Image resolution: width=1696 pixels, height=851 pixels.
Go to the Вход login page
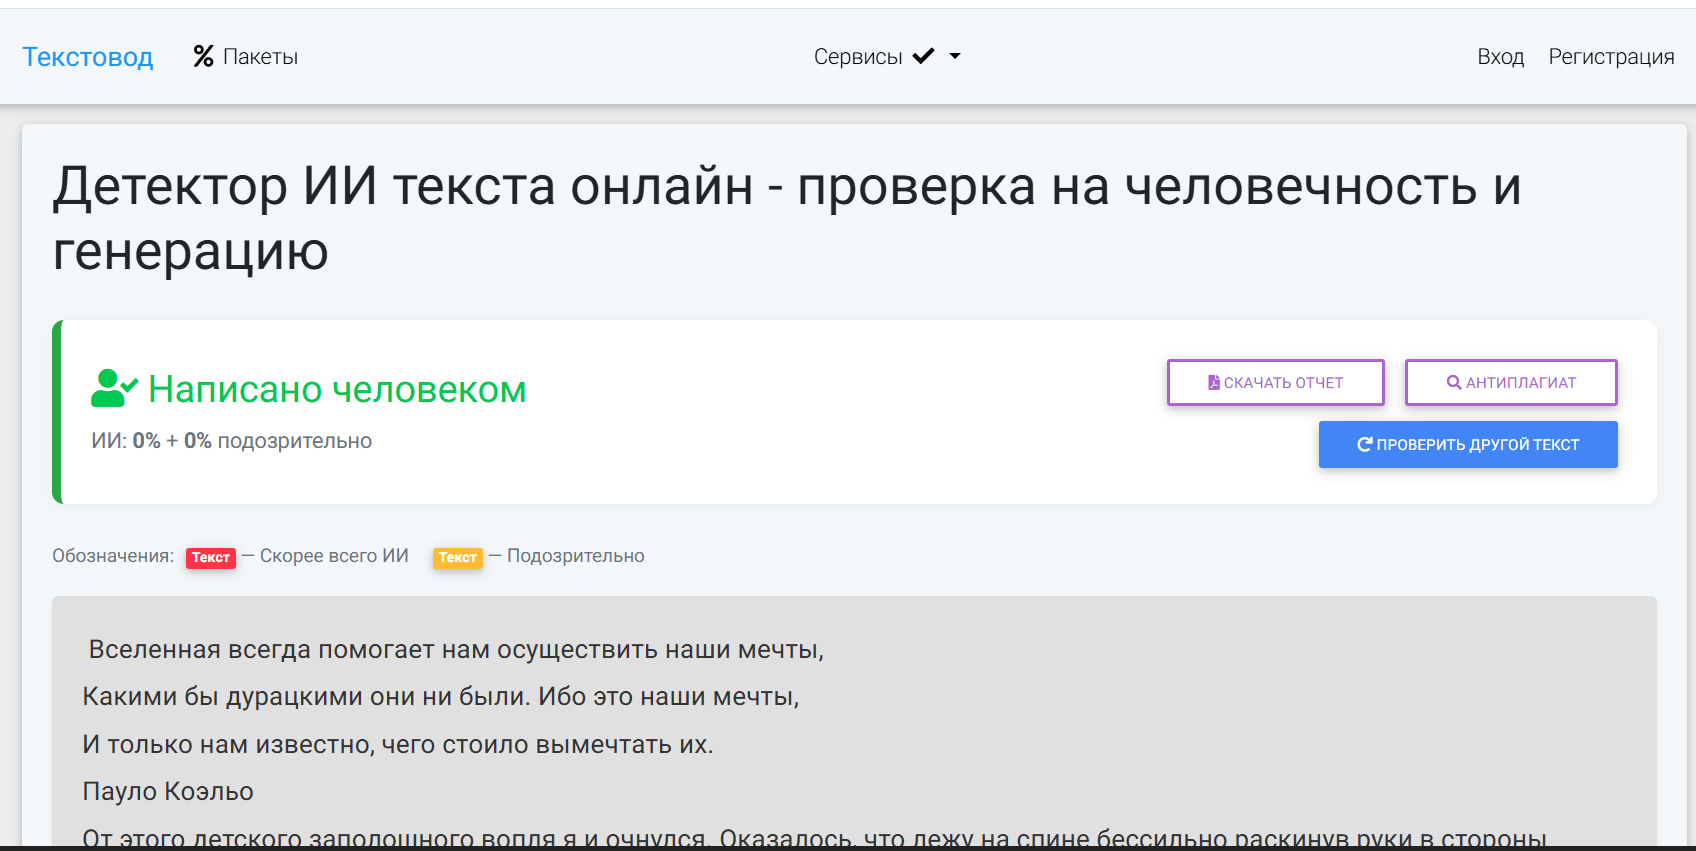tap(1500, 57)
